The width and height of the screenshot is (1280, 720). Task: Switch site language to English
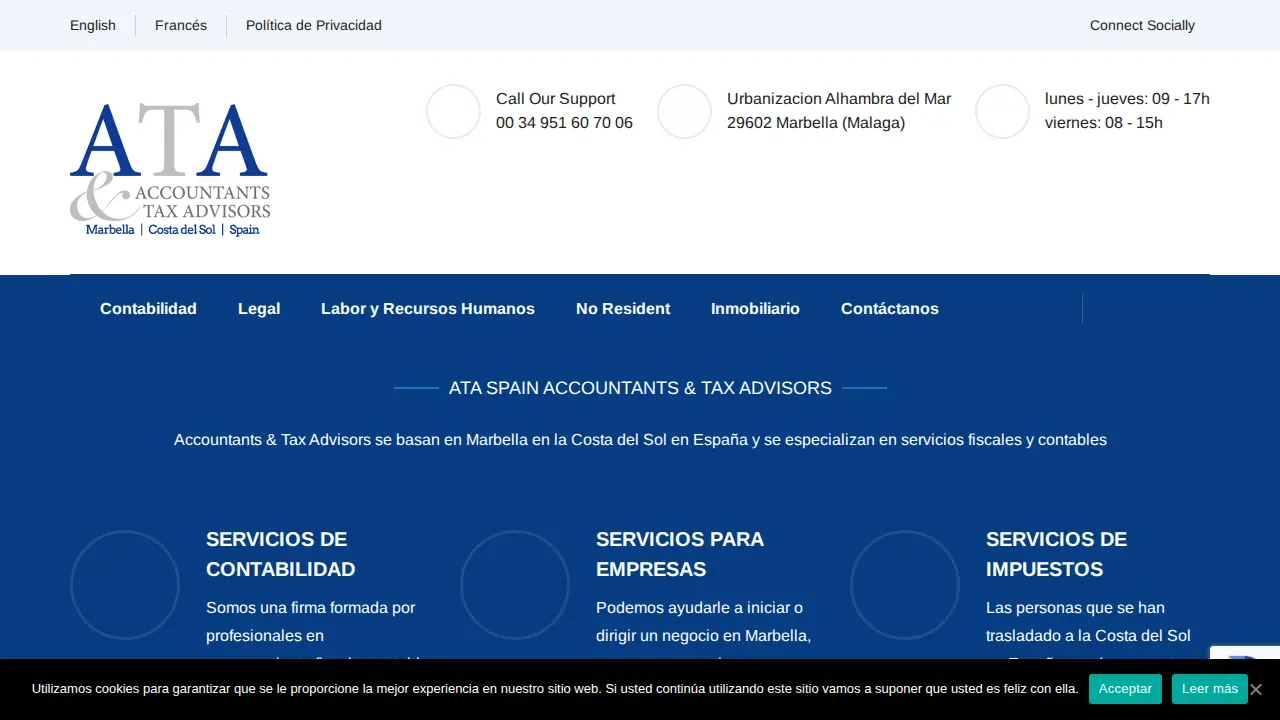coord(93,25)
